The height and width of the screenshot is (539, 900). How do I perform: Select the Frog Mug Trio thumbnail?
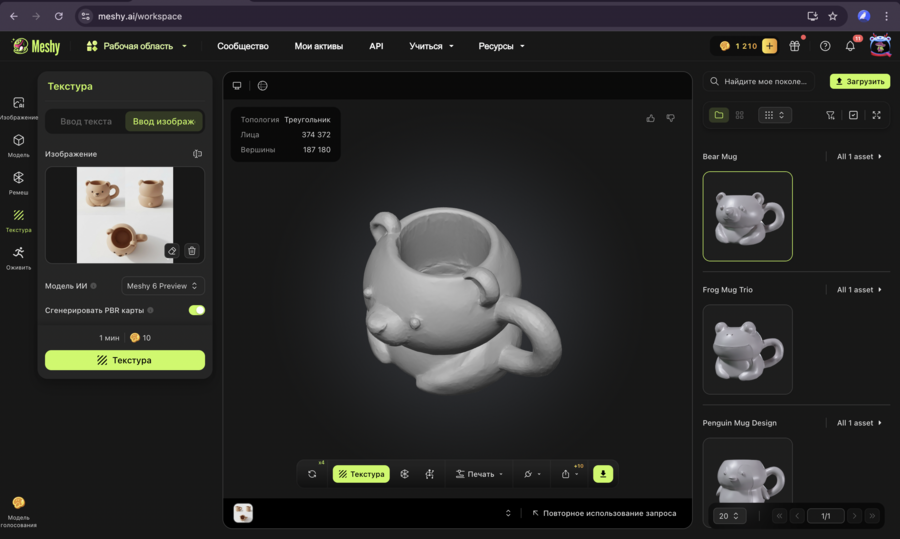(x=747, y=350)
